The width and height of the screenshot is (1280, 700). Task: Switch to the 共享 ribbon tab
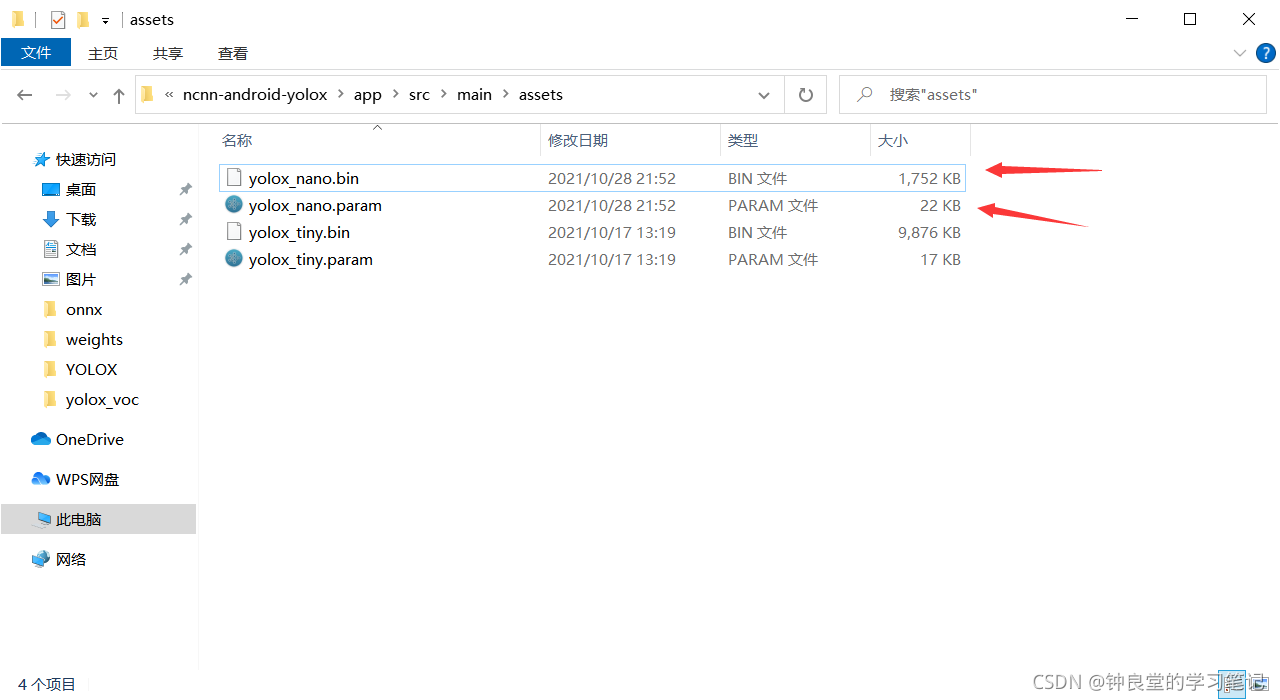point(168,53)
